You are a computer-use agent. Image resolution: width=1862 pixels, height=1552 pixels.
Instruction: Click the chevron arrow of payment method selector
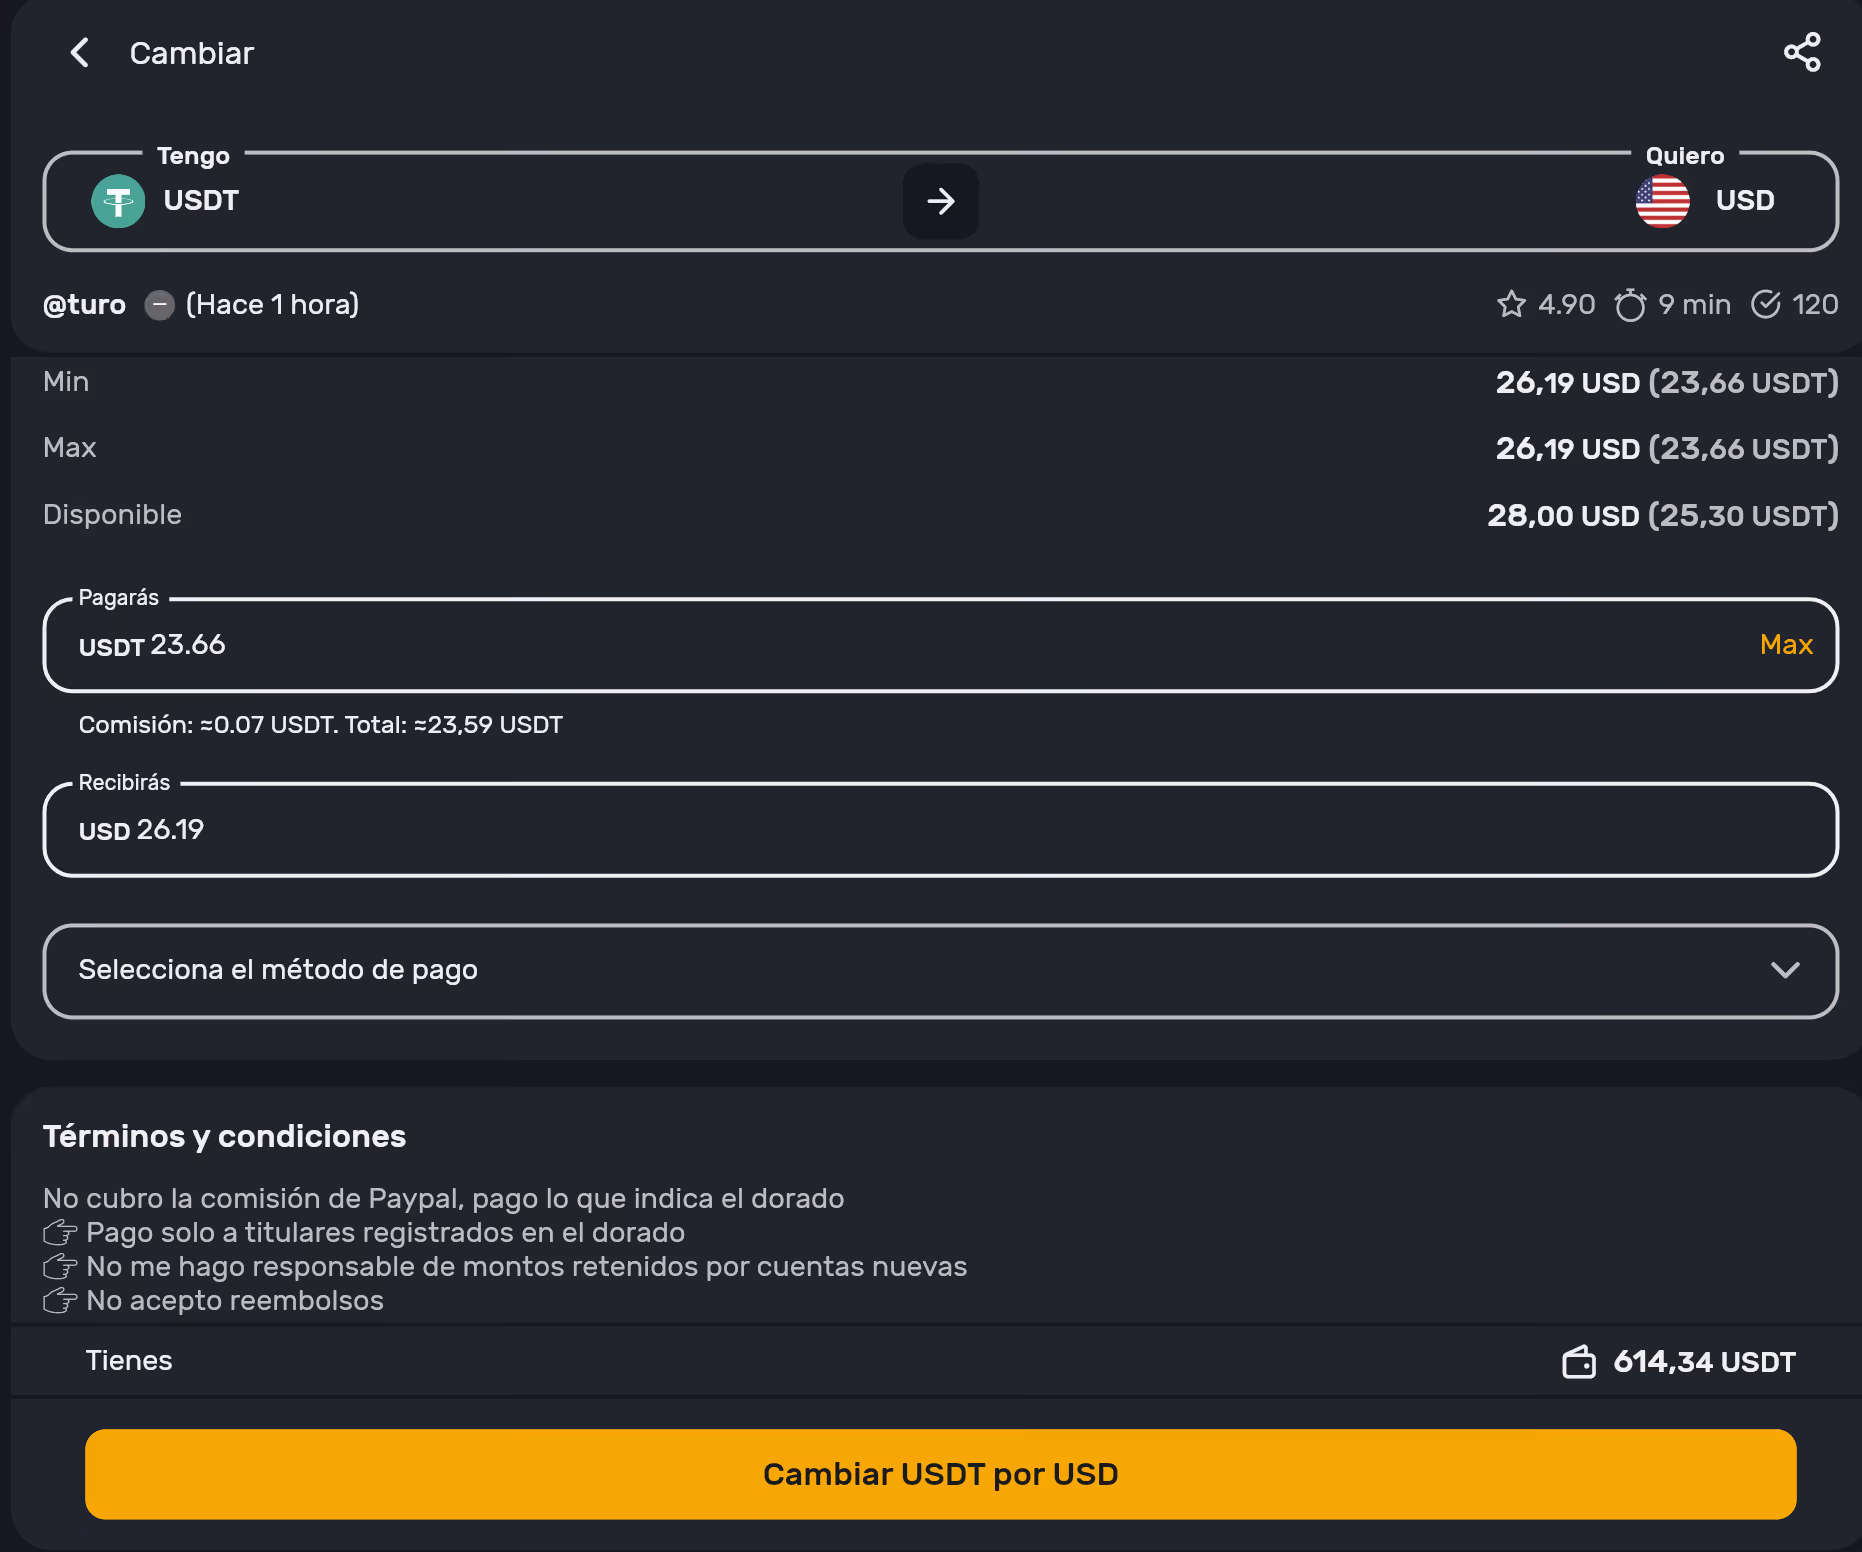pos(1785,970)
